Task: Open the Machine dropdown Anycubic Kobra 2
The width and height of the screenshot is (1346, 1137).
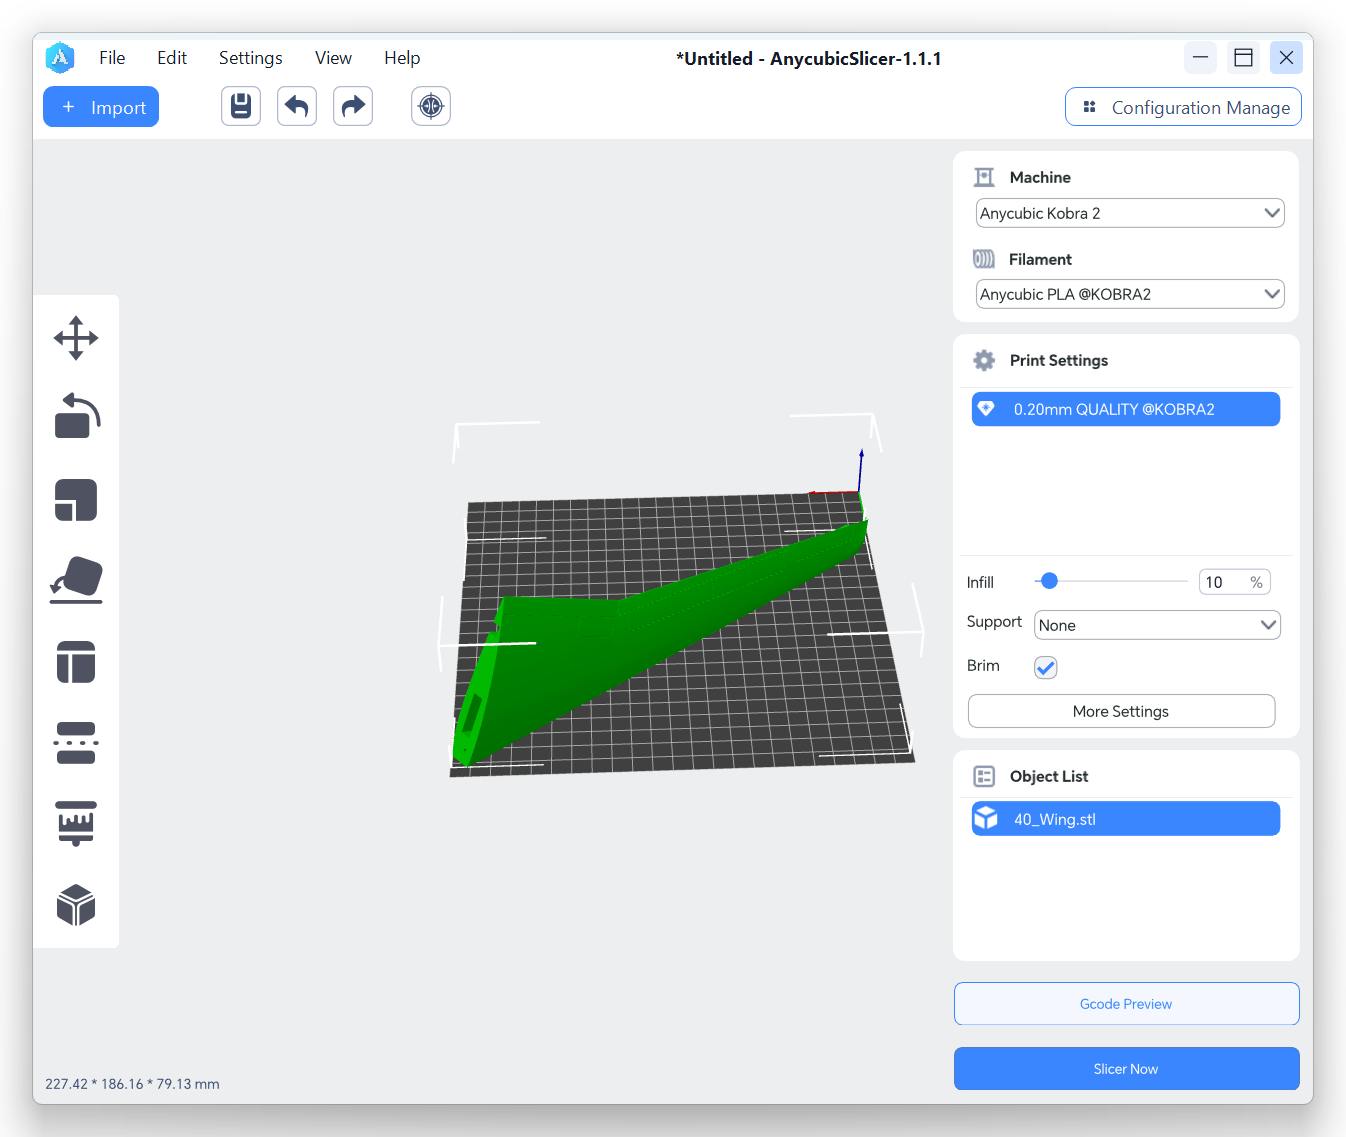Action: tap(1129, 213)
